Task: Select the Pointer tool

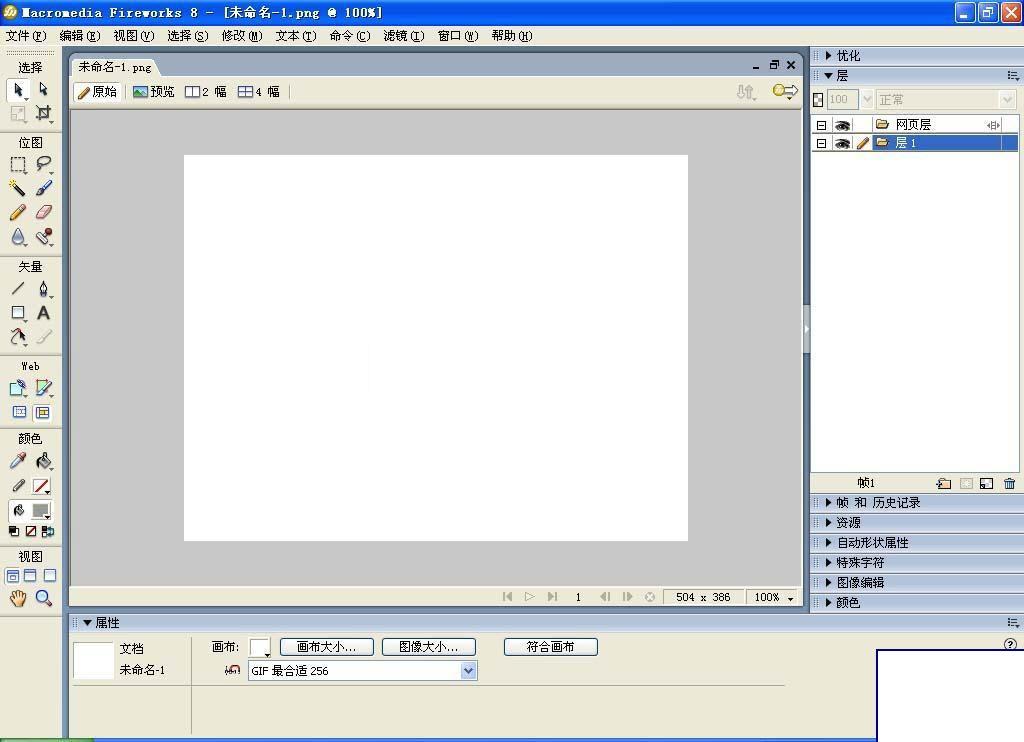Action: pos(17,90)
